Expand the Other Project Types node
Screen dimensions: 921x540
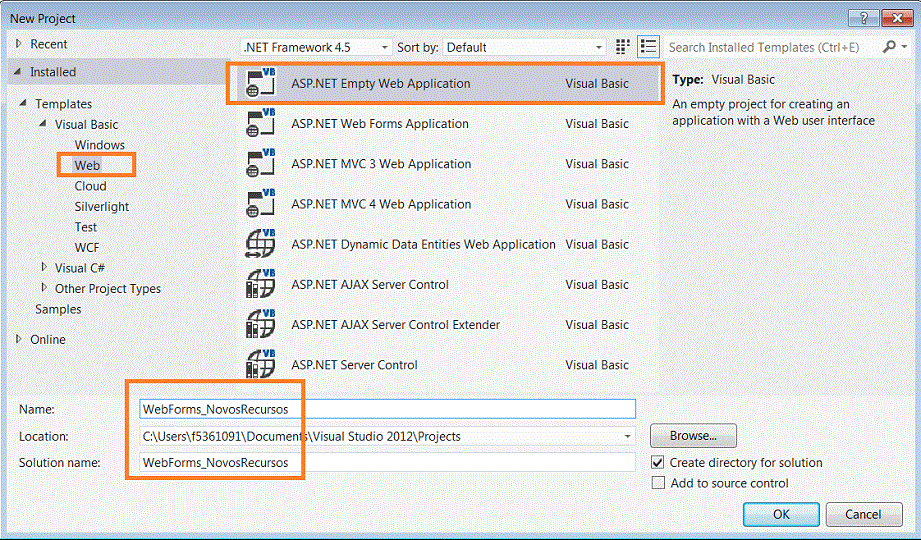pos(44,288)
